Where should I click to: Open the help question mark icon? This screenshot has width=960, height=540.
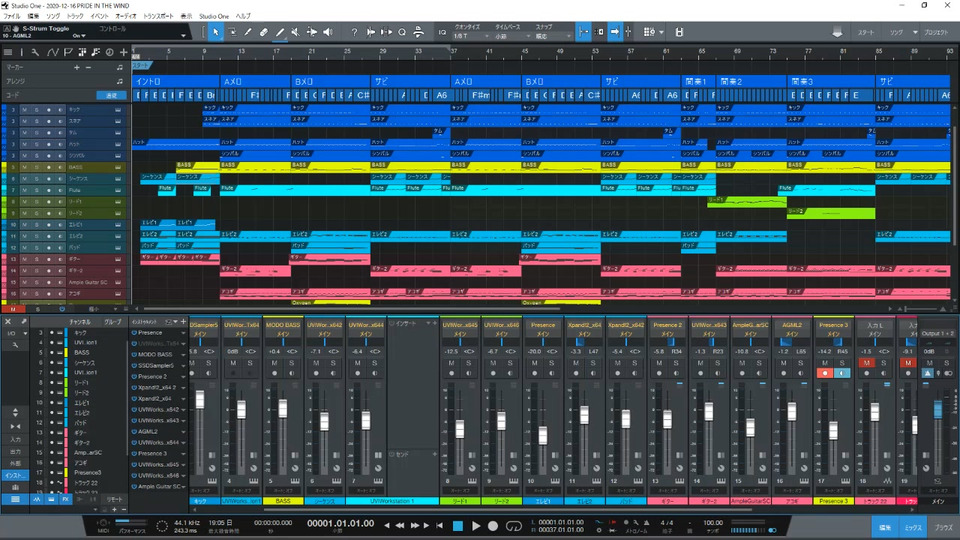tap(353, 32)
